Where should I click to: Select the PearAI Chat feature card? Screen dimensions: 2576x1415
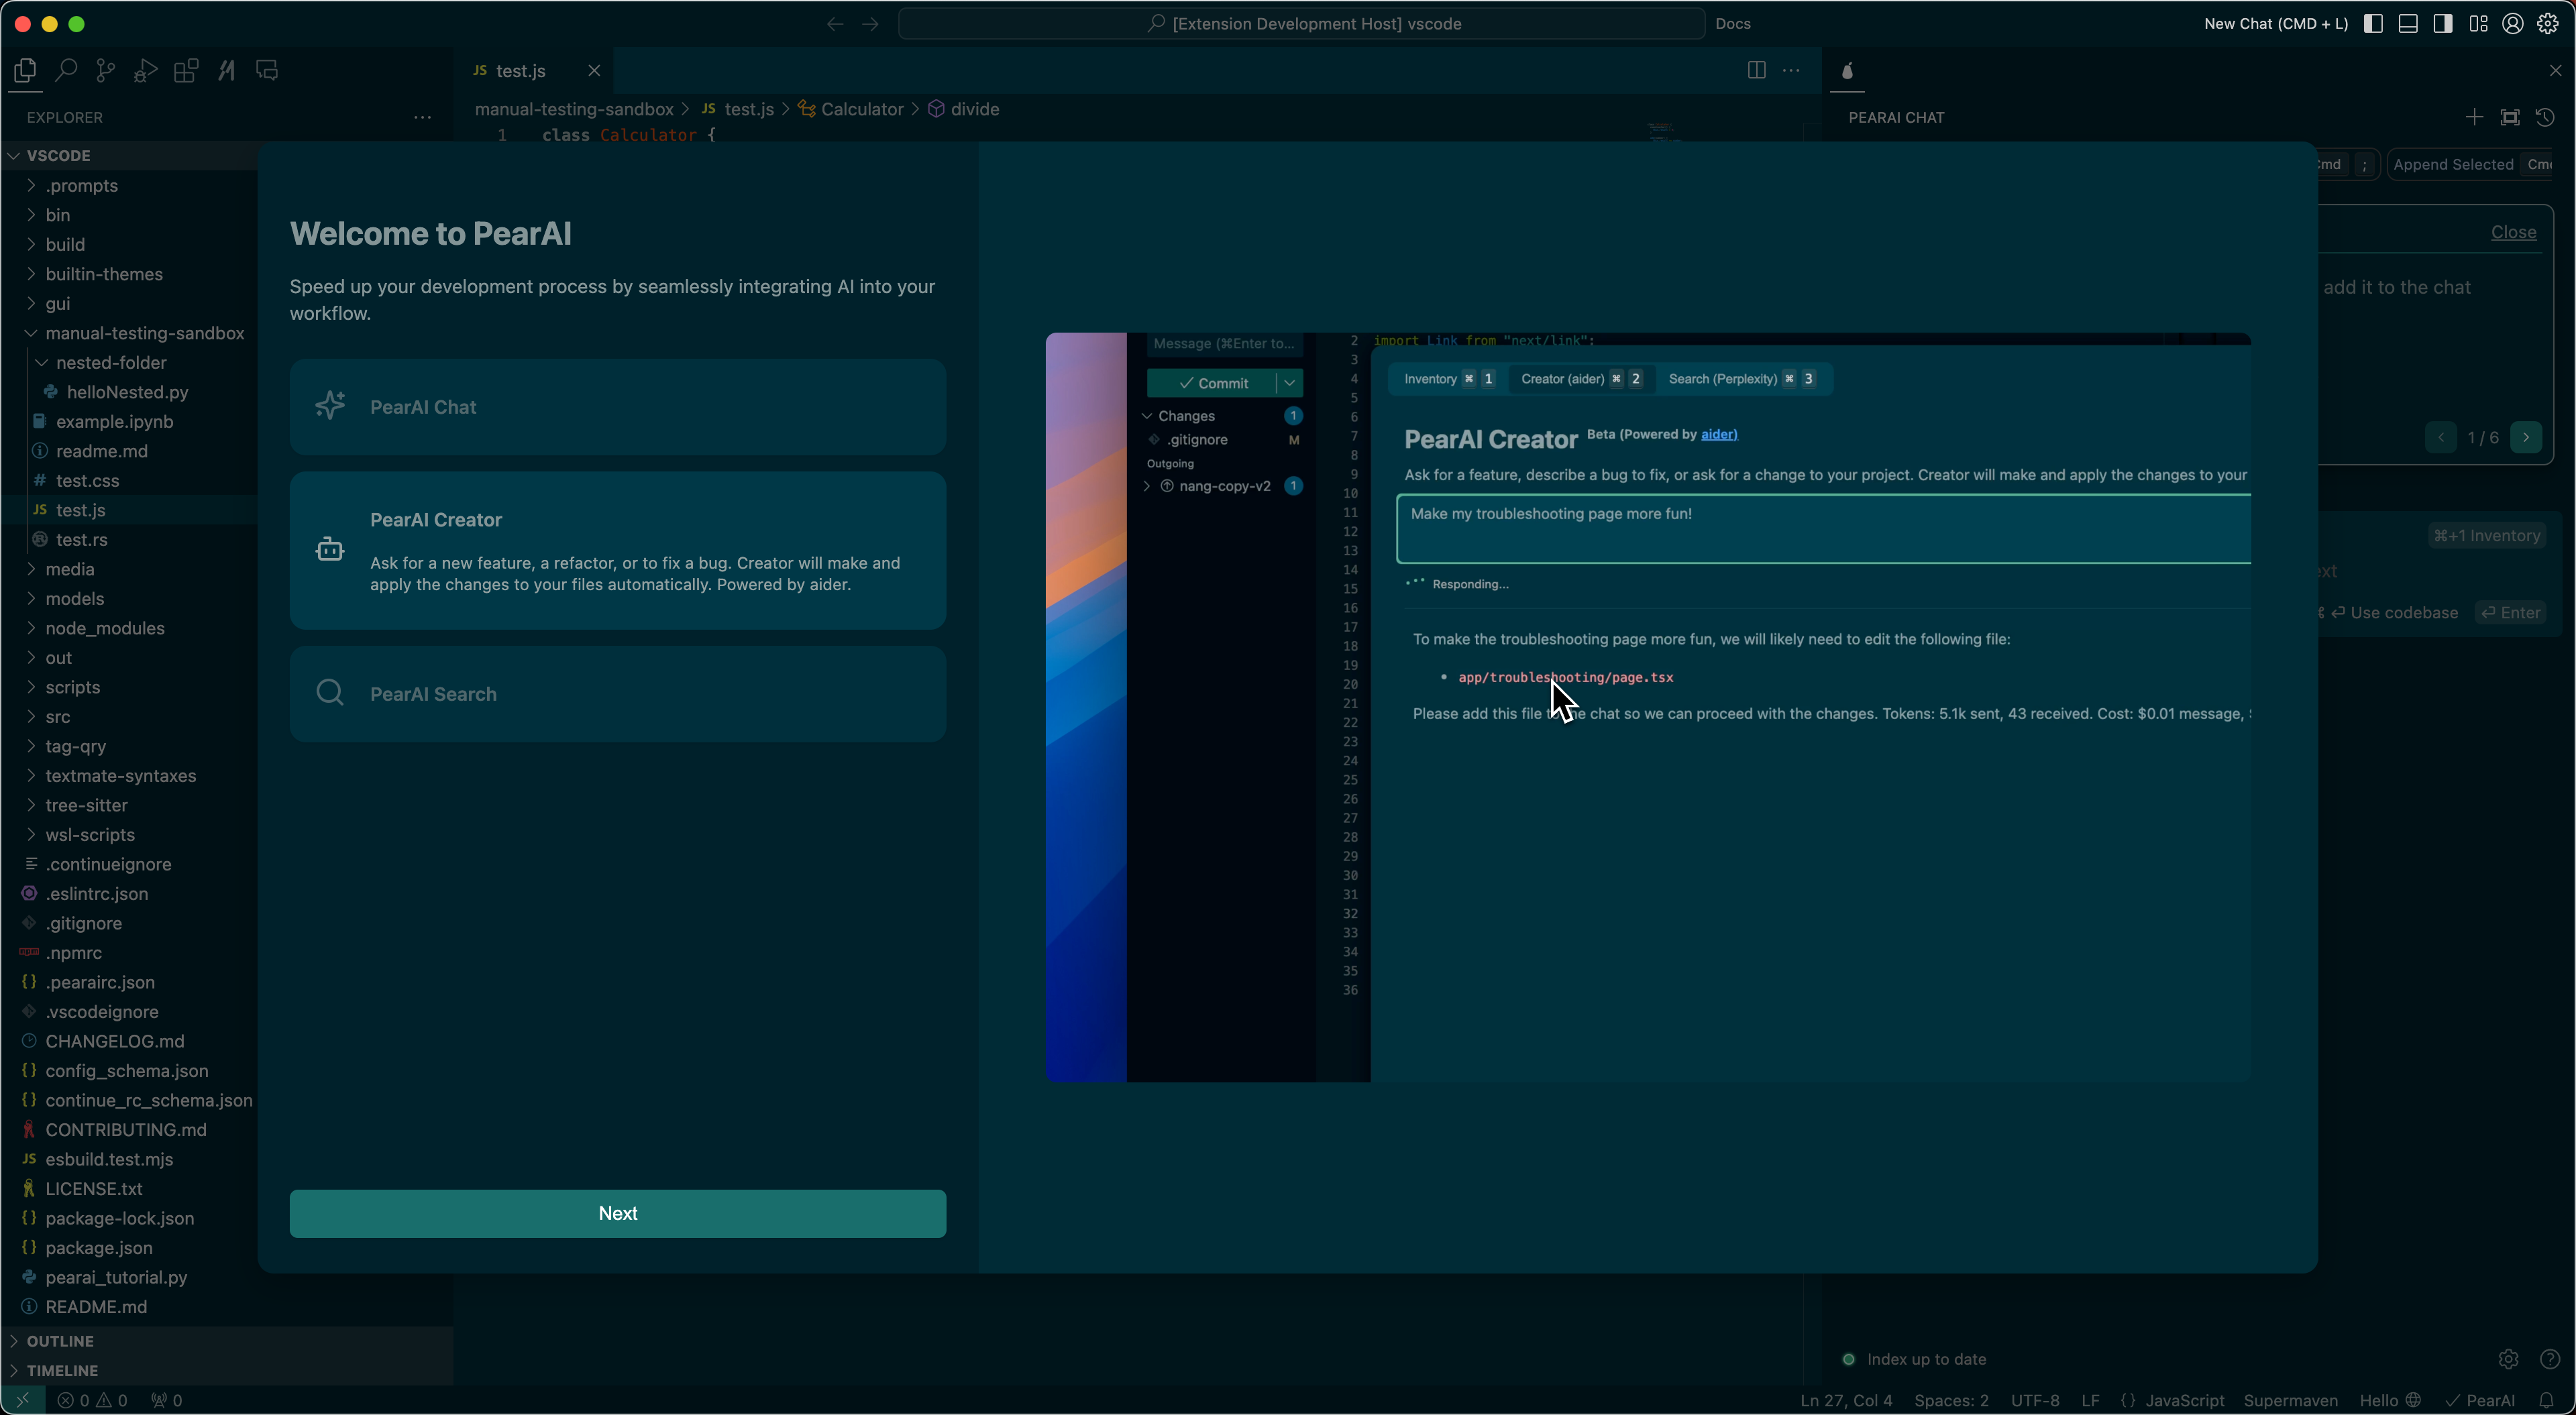tap(617, 407)
